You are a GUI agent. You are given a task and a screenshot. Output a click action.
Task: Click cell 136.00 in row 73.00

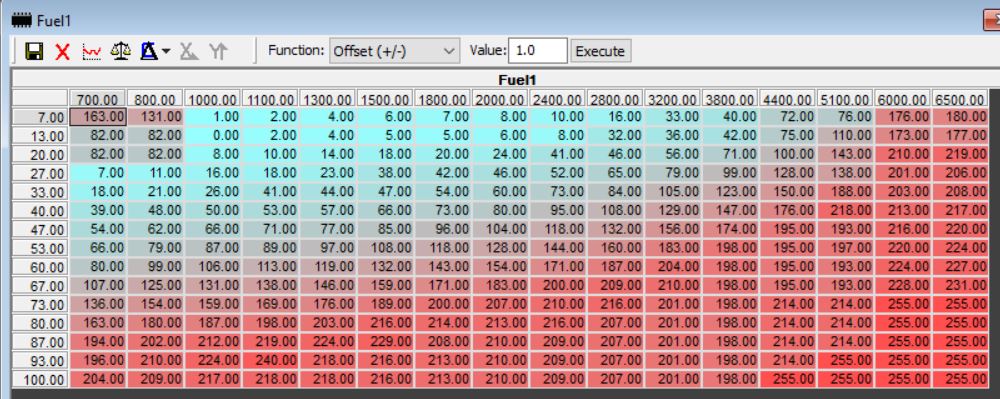pyautogui.click(x=98, y=305)
